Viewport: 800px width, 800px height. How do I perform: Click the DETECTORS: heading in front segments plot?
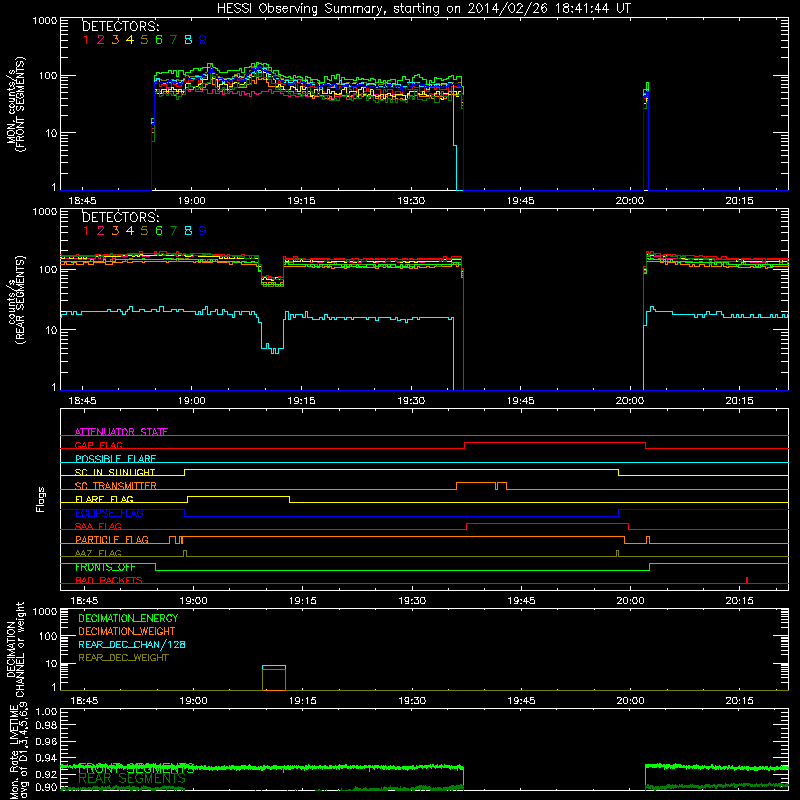pos(120,26)
